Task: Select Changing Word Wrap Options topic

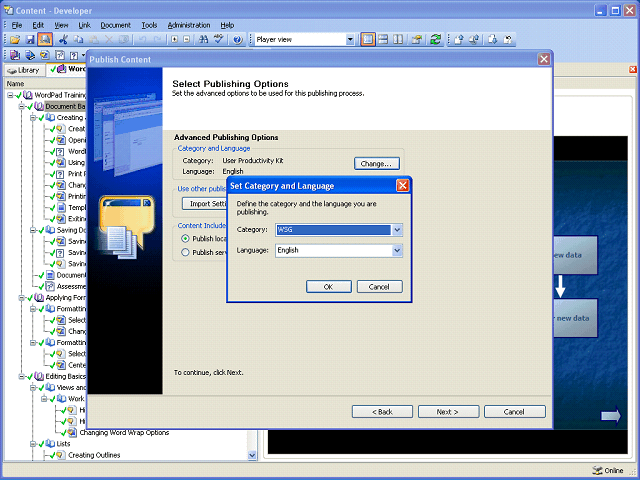Action: 124,433
